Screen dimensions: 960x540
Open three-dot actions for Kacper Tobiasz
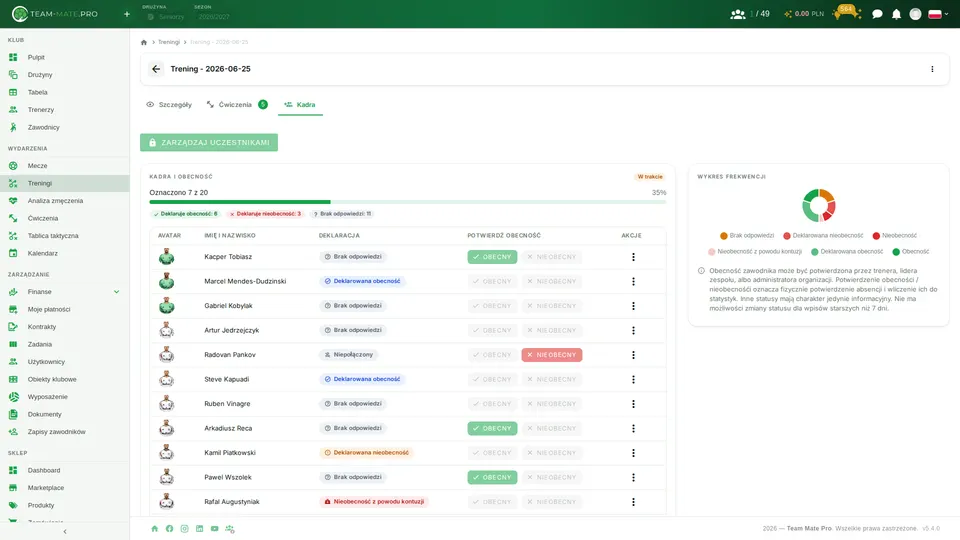click(x=633, y=257)
